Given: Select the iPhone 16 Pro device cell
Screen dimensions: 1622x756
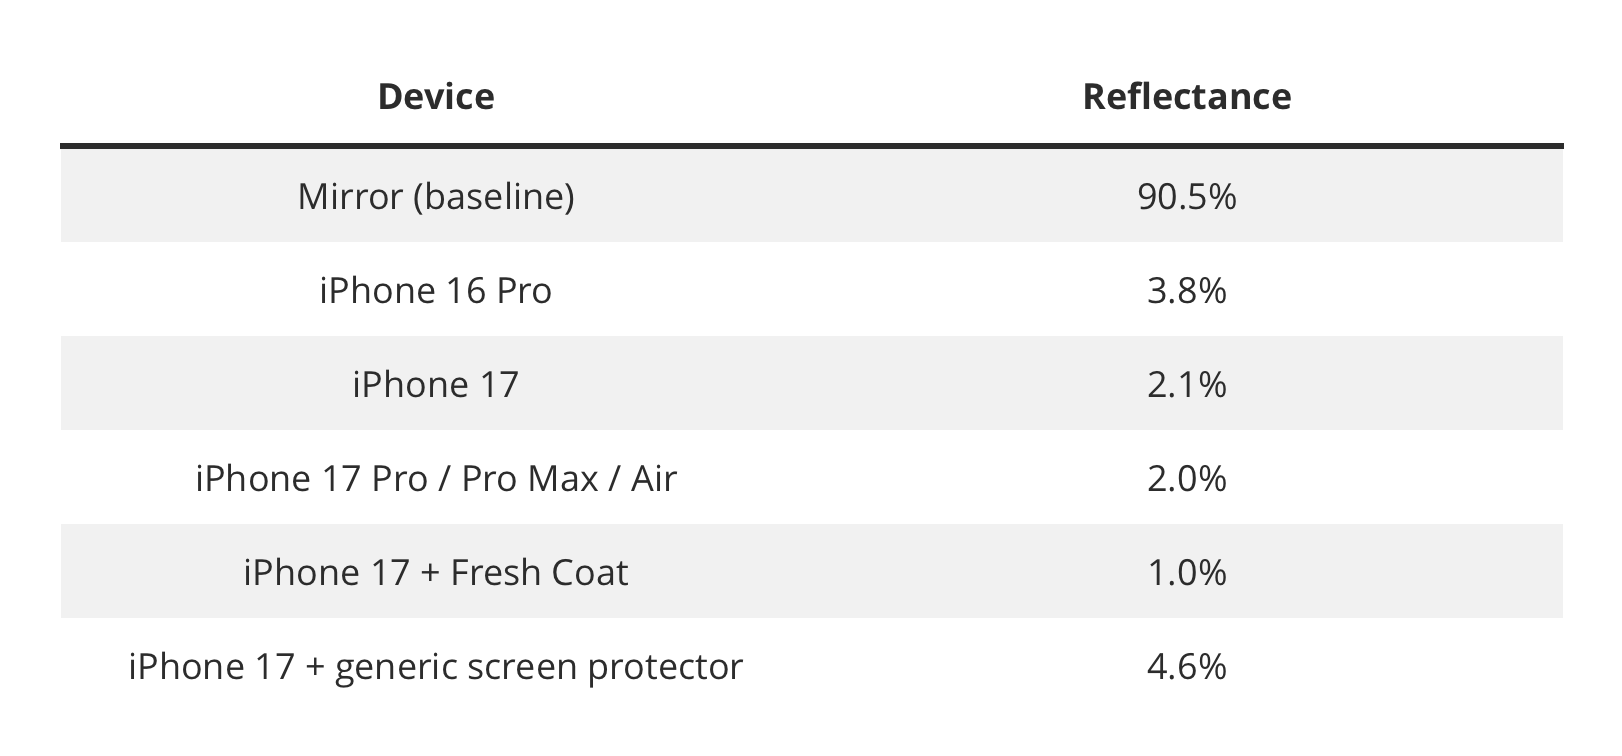Looking at the screenshot, I should tap(436, 291).
